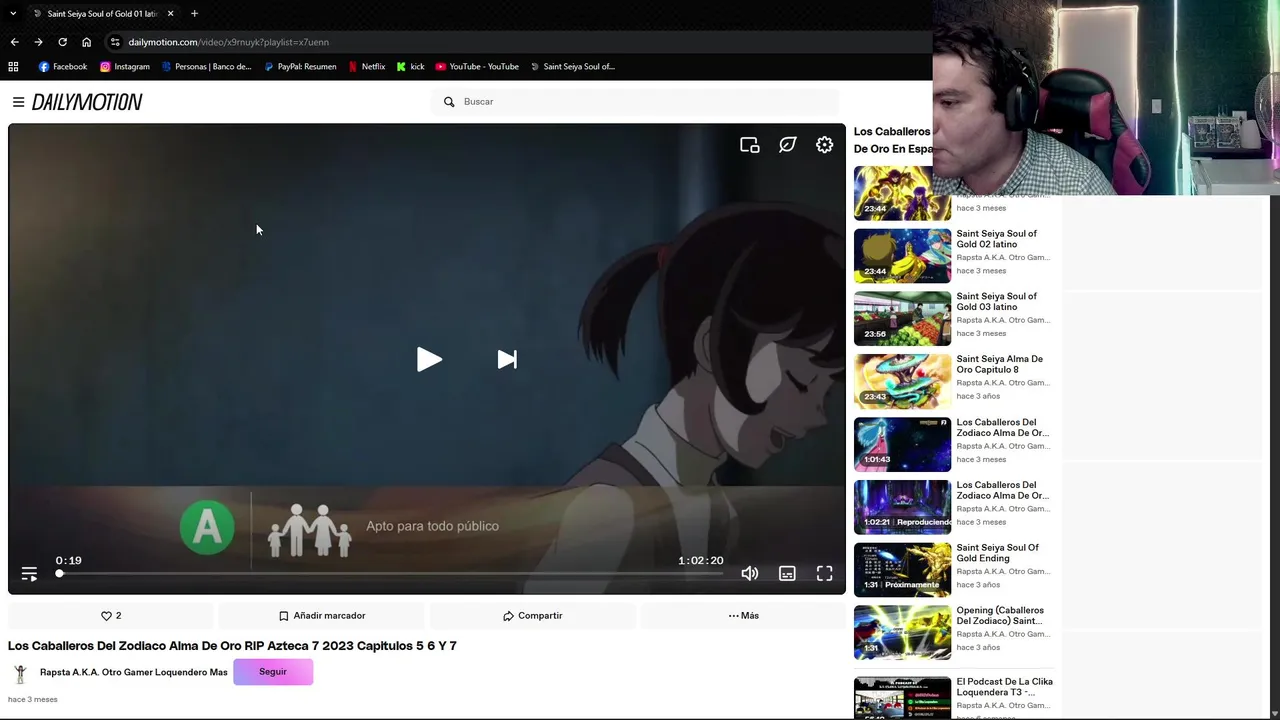
Task: Go to the Dailymotion home logo
Action: 87,102
